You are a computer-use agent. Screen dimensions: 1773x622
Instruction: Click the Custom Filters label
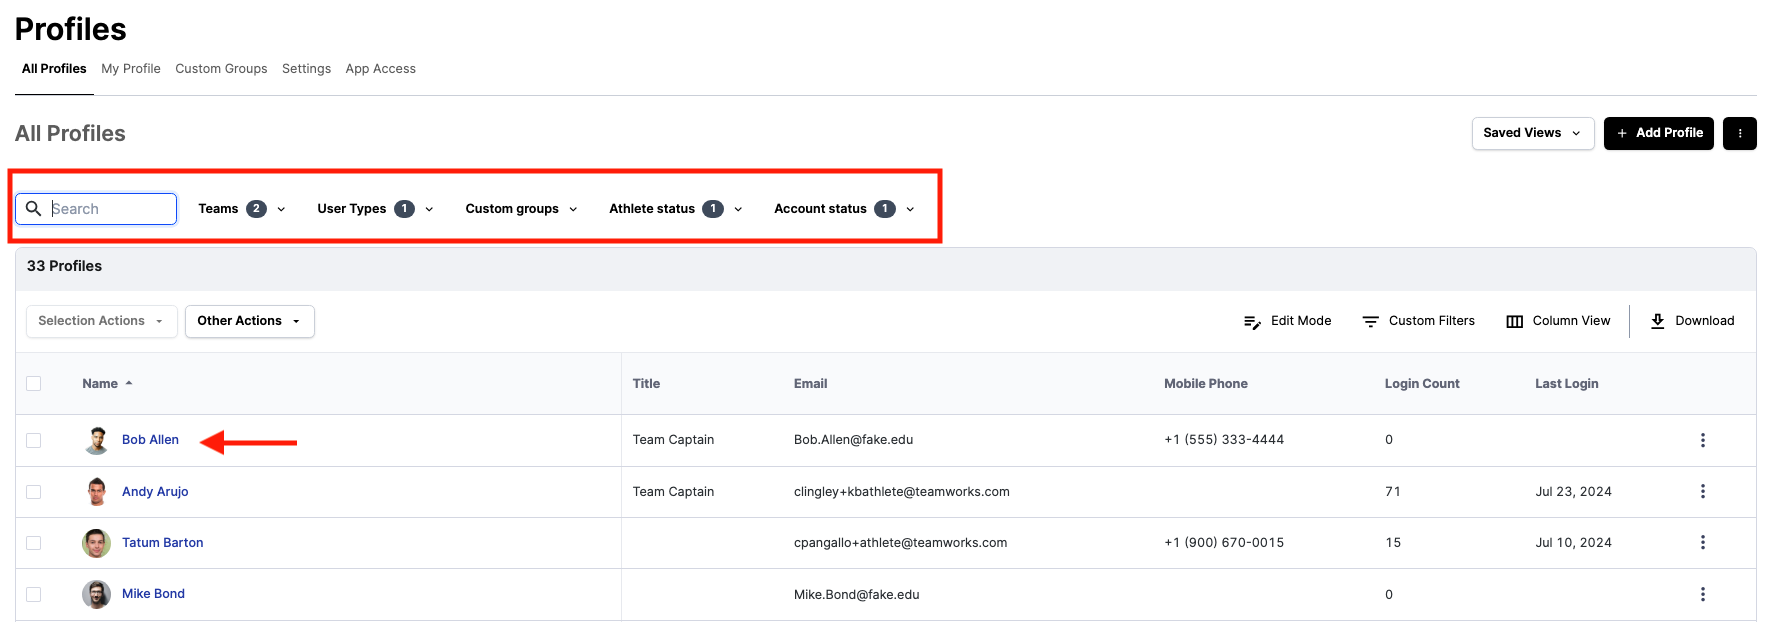coord(1431,321)
